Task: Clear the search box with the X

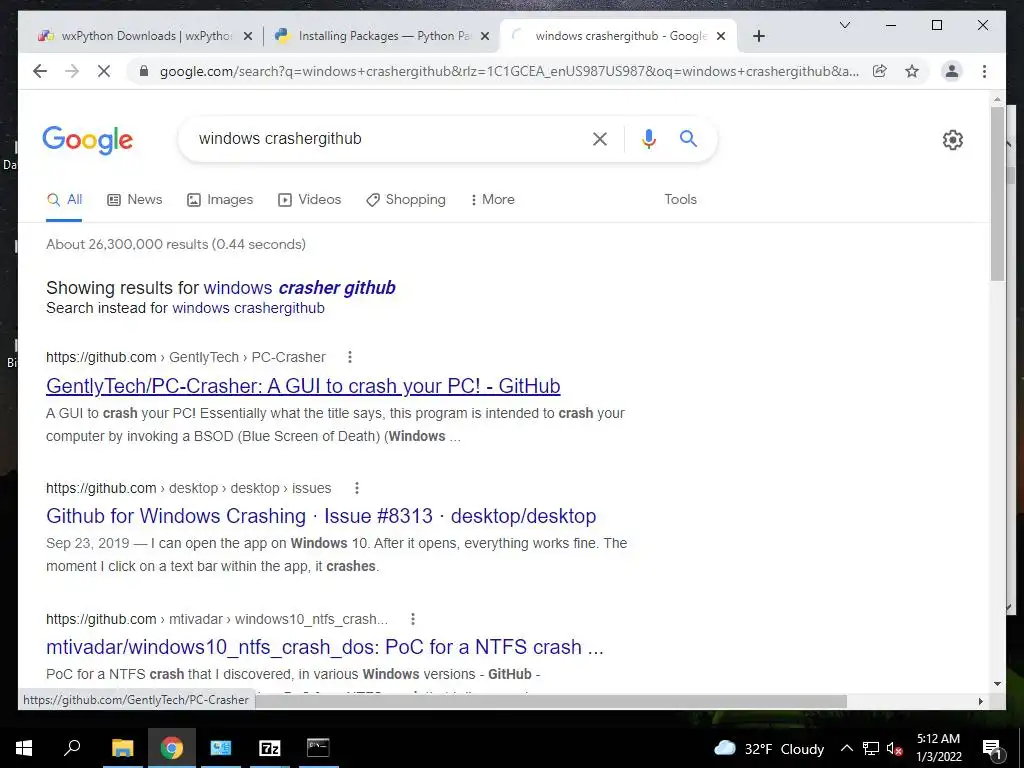Action: [x=600, y=138]
